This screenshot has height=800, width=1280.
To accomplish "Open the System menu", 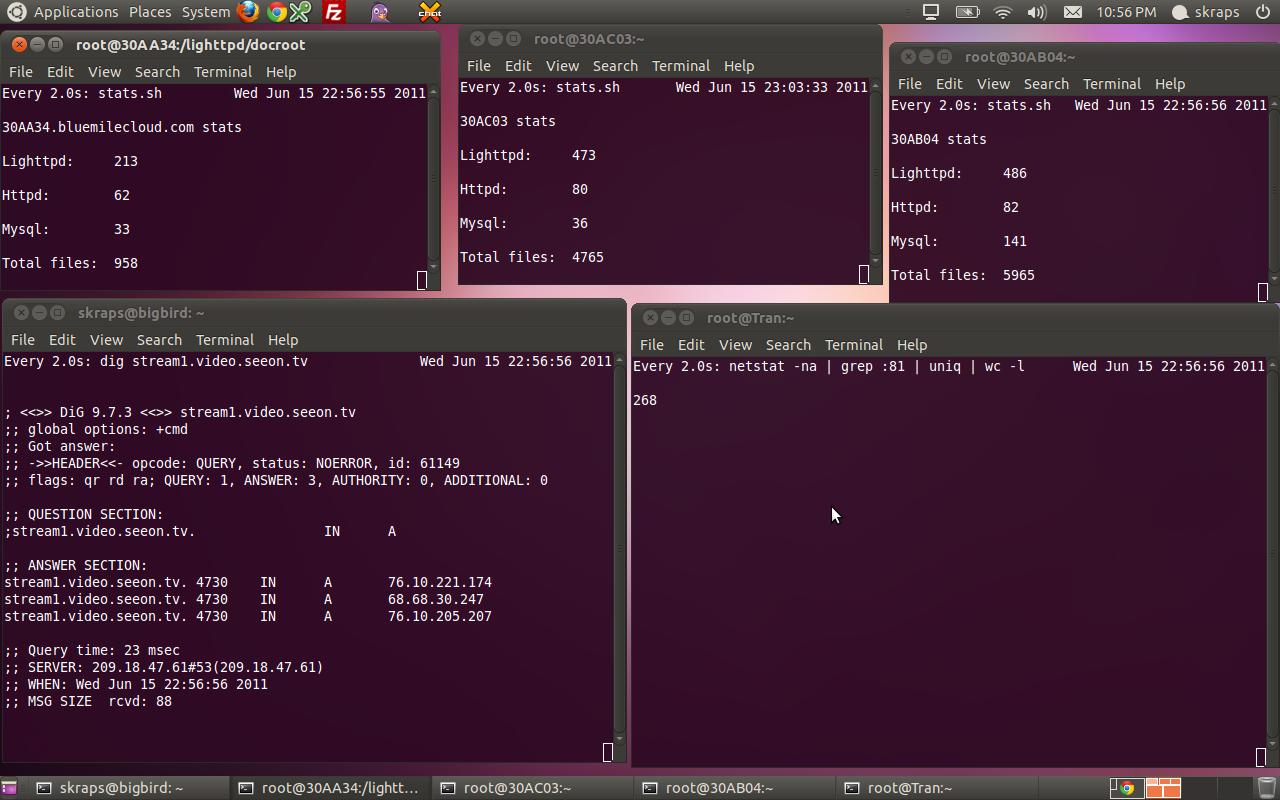I will (206, 12).
